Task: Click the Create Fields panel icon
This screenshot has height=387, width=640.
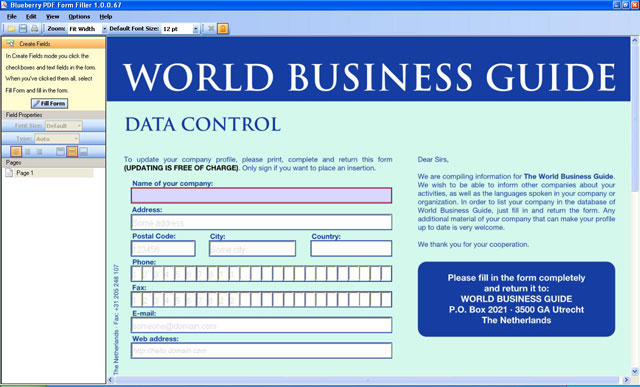Action: point(11,44)
